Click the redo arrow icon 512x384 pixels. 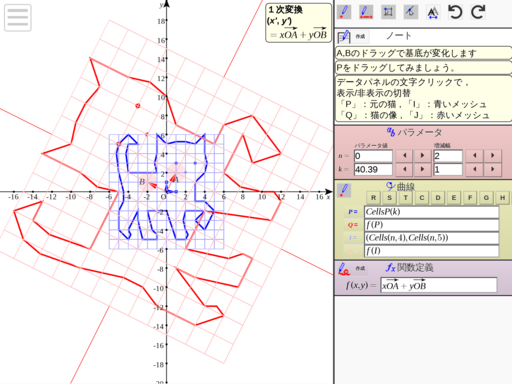point(478,12)
